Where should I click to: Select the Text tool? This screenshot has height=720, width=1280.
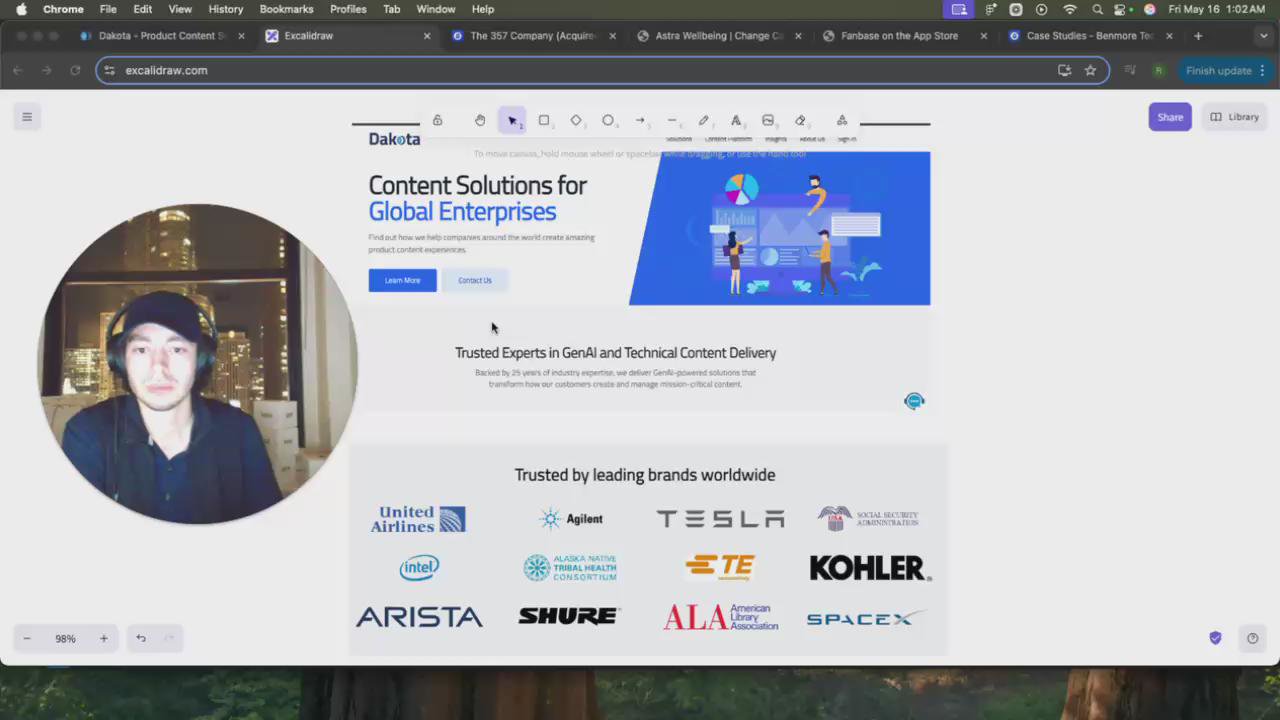[x=736, y=120]
